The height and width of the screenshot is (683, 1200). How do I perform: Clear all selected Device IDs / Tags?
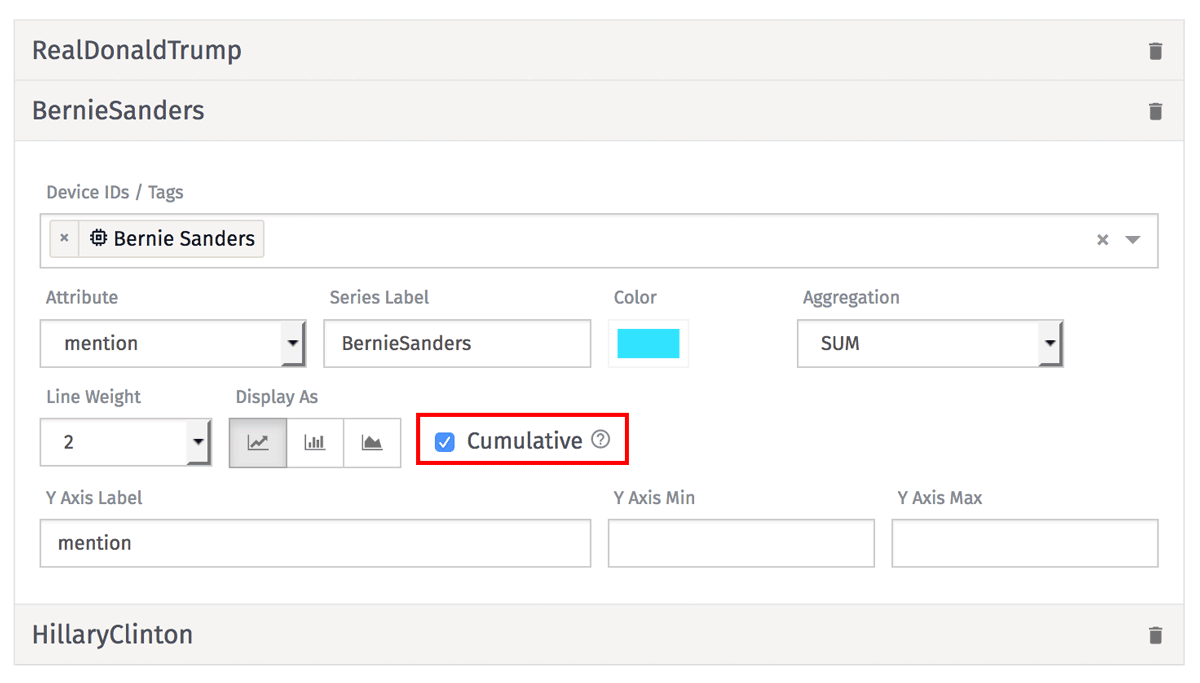(1102, 240)
